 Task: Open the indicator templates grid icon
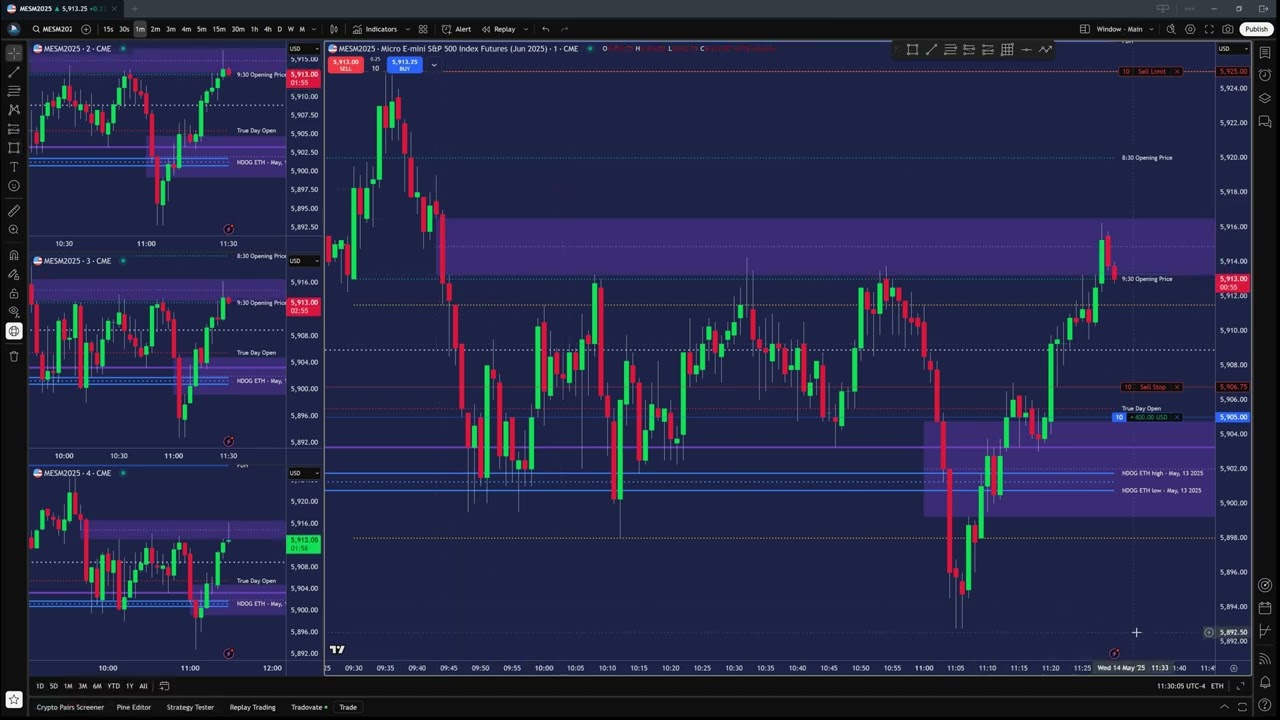tap(423, 29)
